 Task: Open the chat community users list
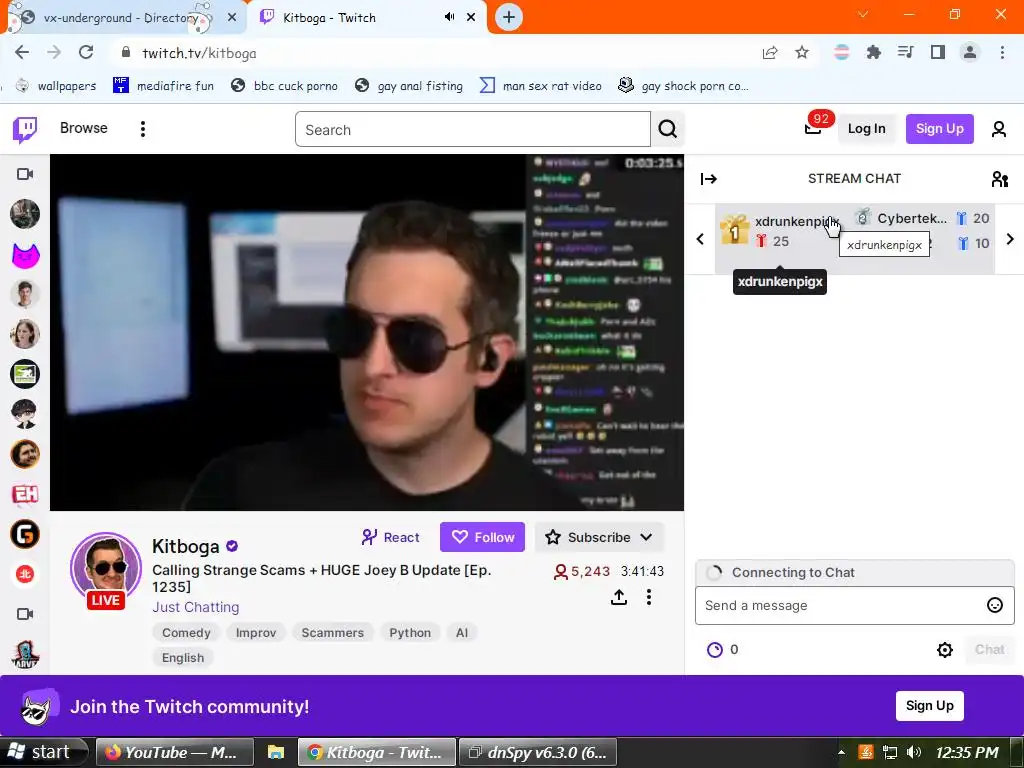click(x=999, y=179)
